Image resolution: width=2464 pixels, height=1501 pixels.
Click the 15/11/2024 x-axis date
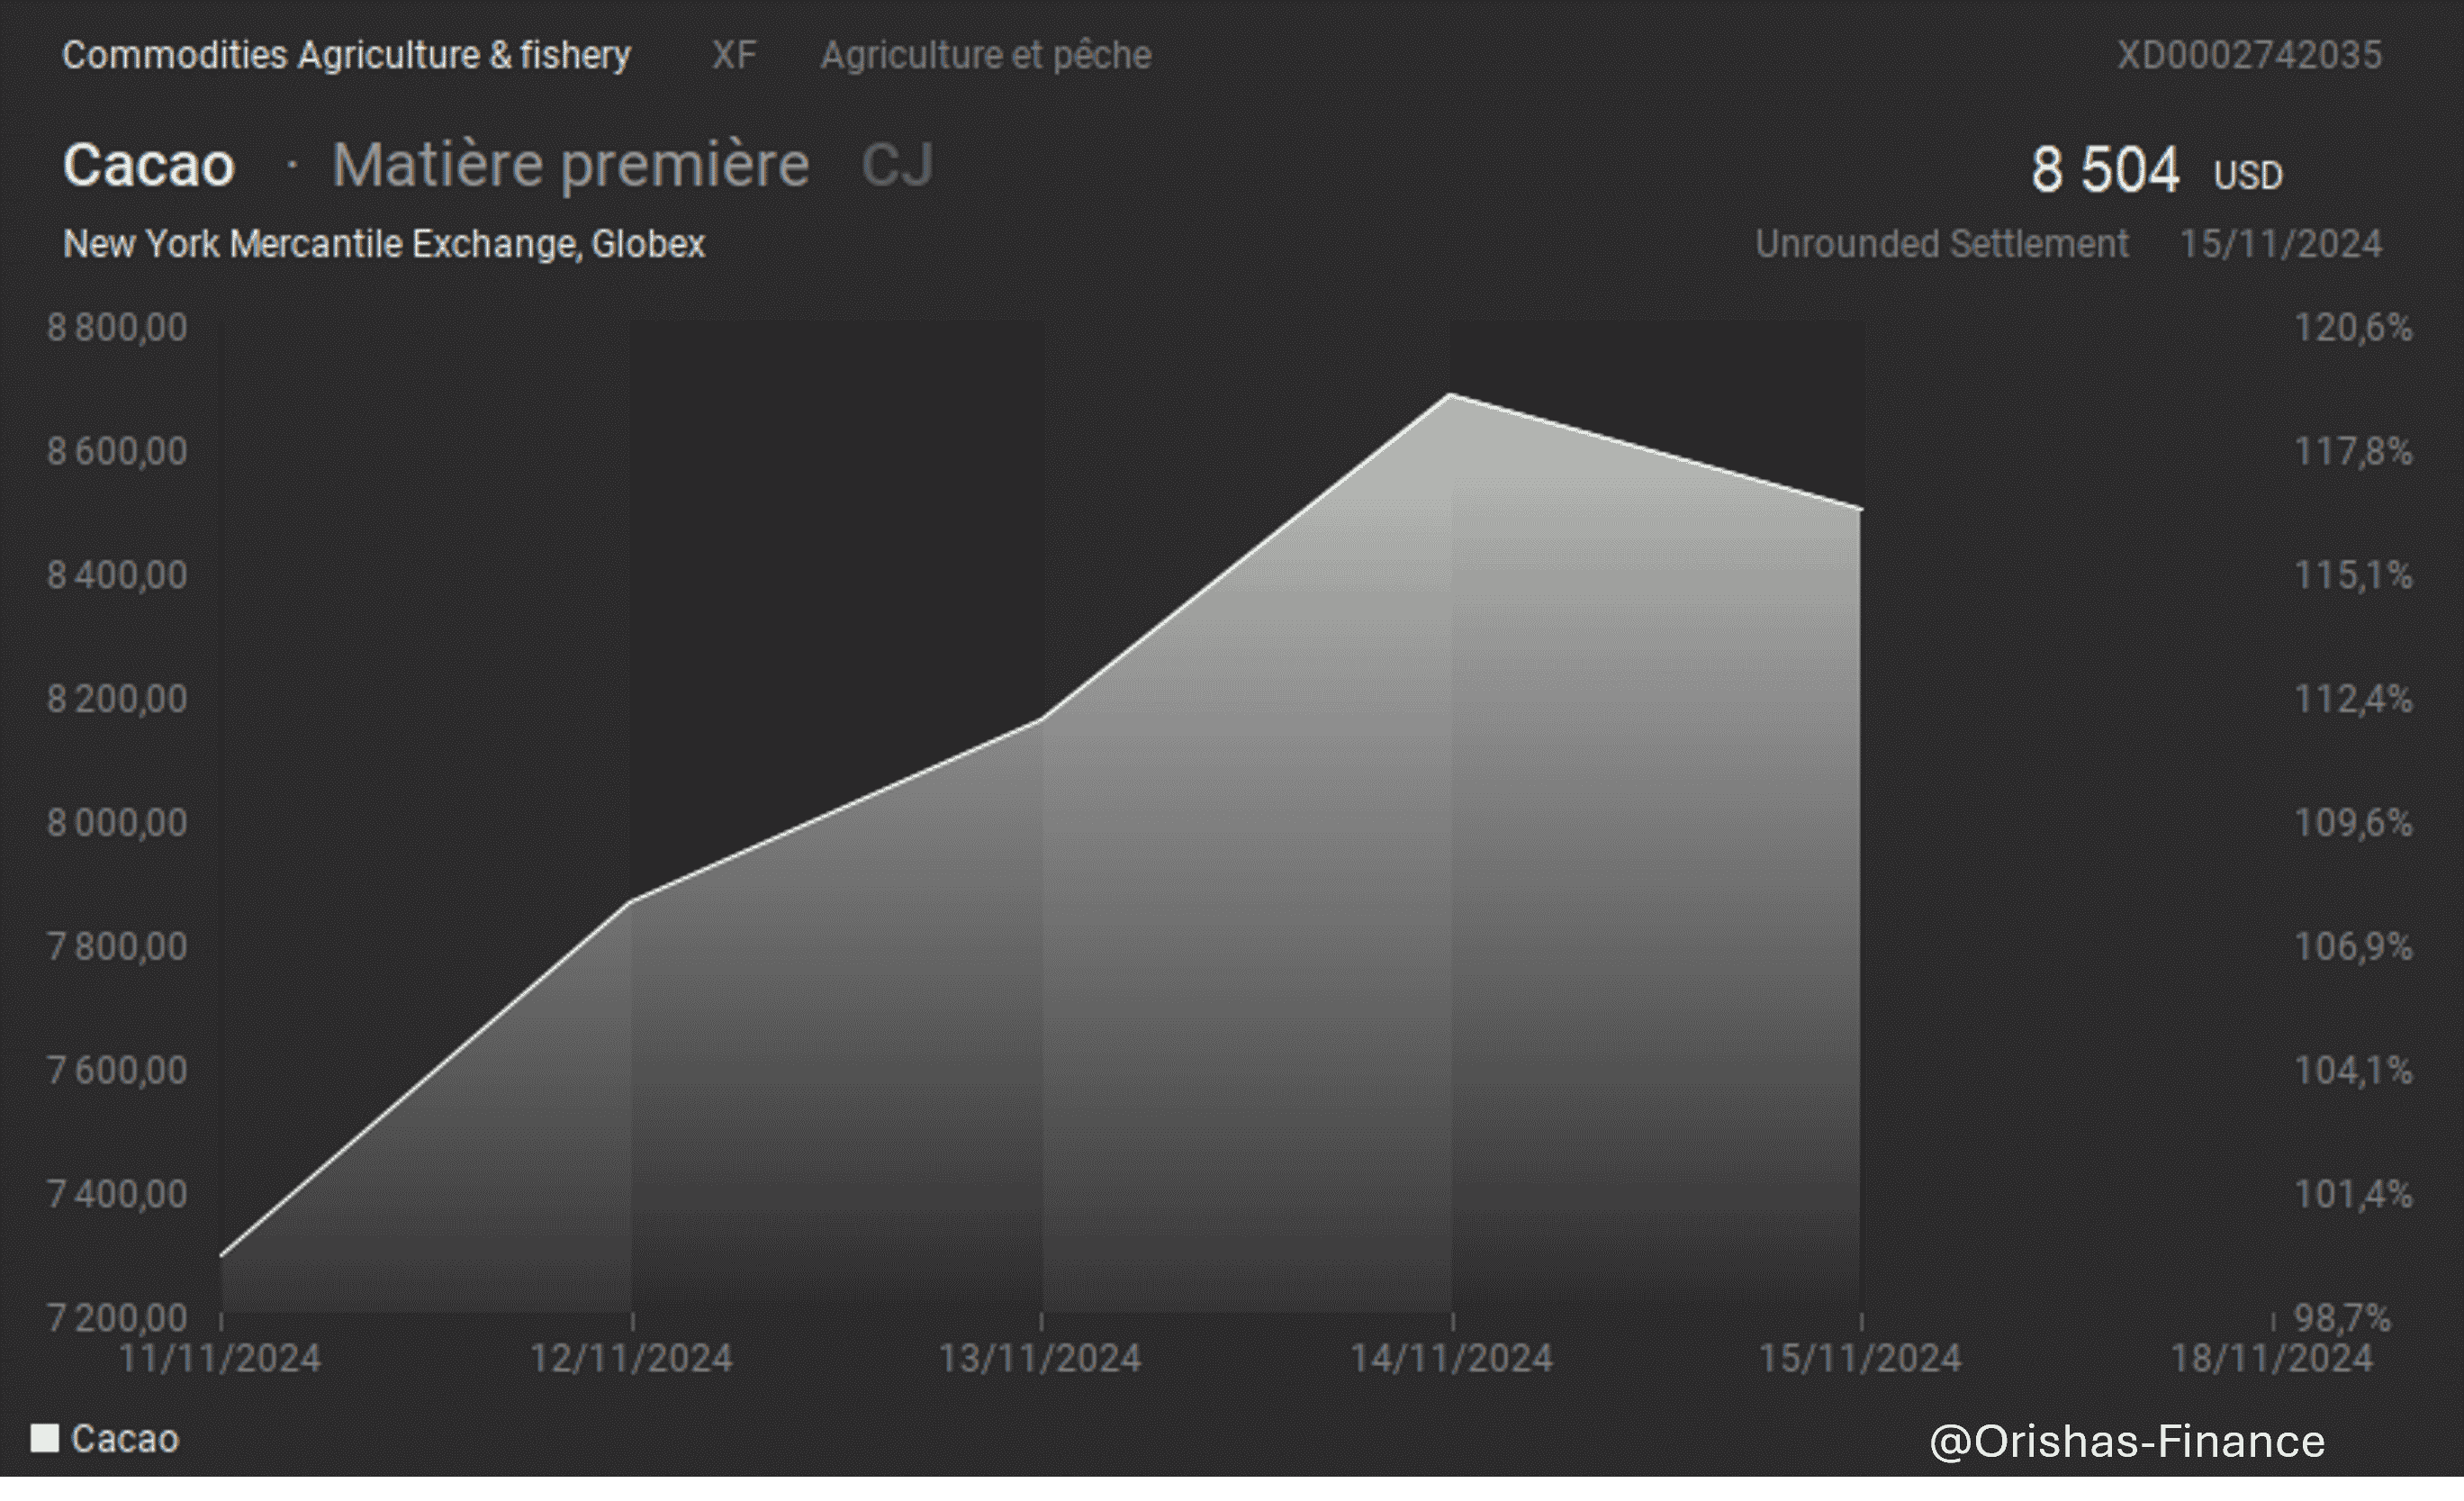coord(1860,1359)
